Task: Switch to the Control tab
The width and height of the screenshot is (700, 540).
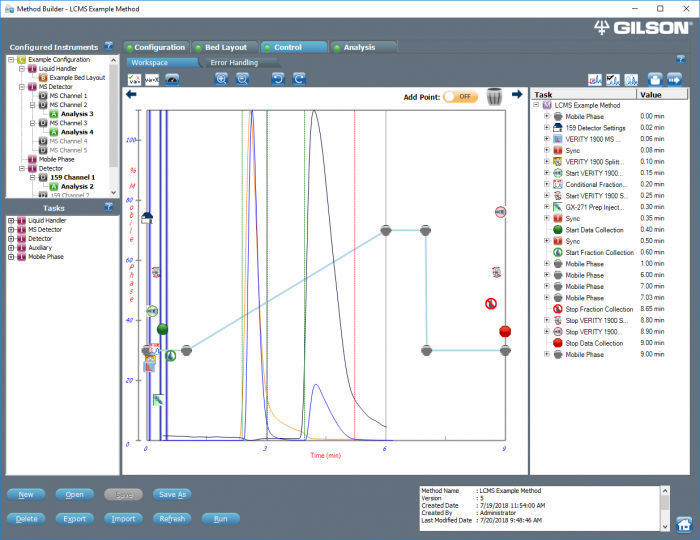Action: [x=294, y=47]
